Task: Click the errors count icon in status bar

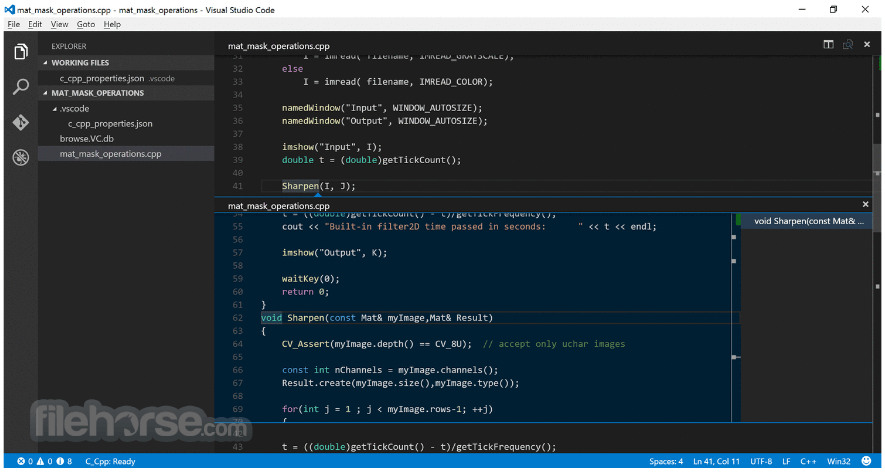Action: (25, 461)
